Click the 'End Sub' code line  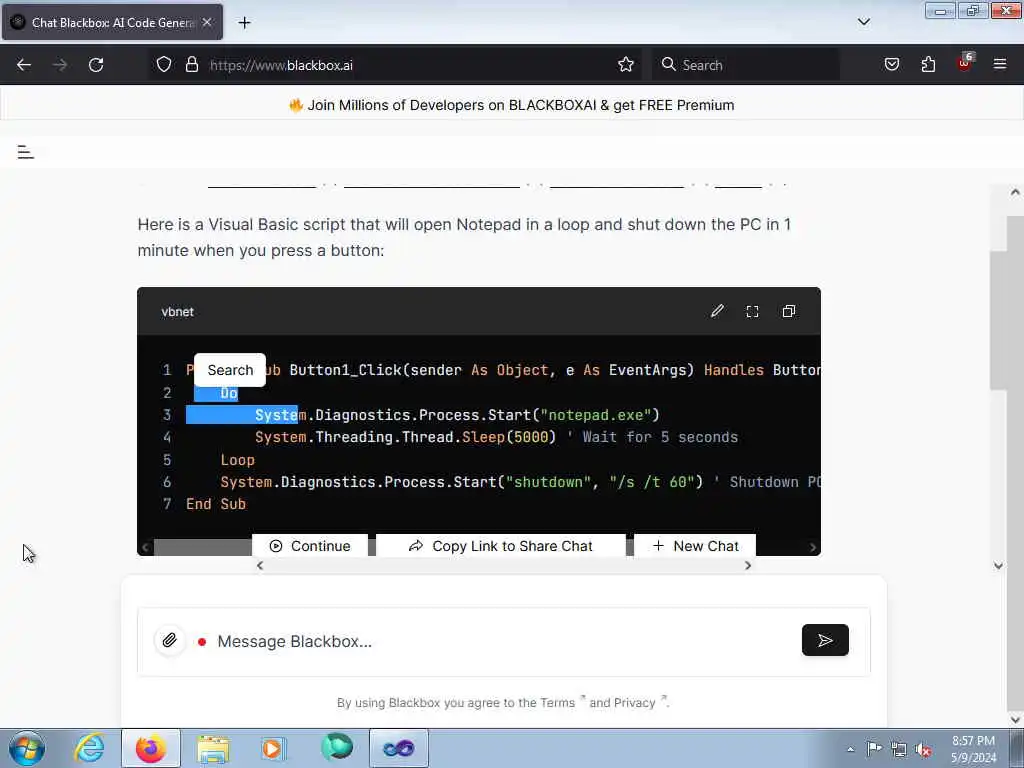coord(216,504)
